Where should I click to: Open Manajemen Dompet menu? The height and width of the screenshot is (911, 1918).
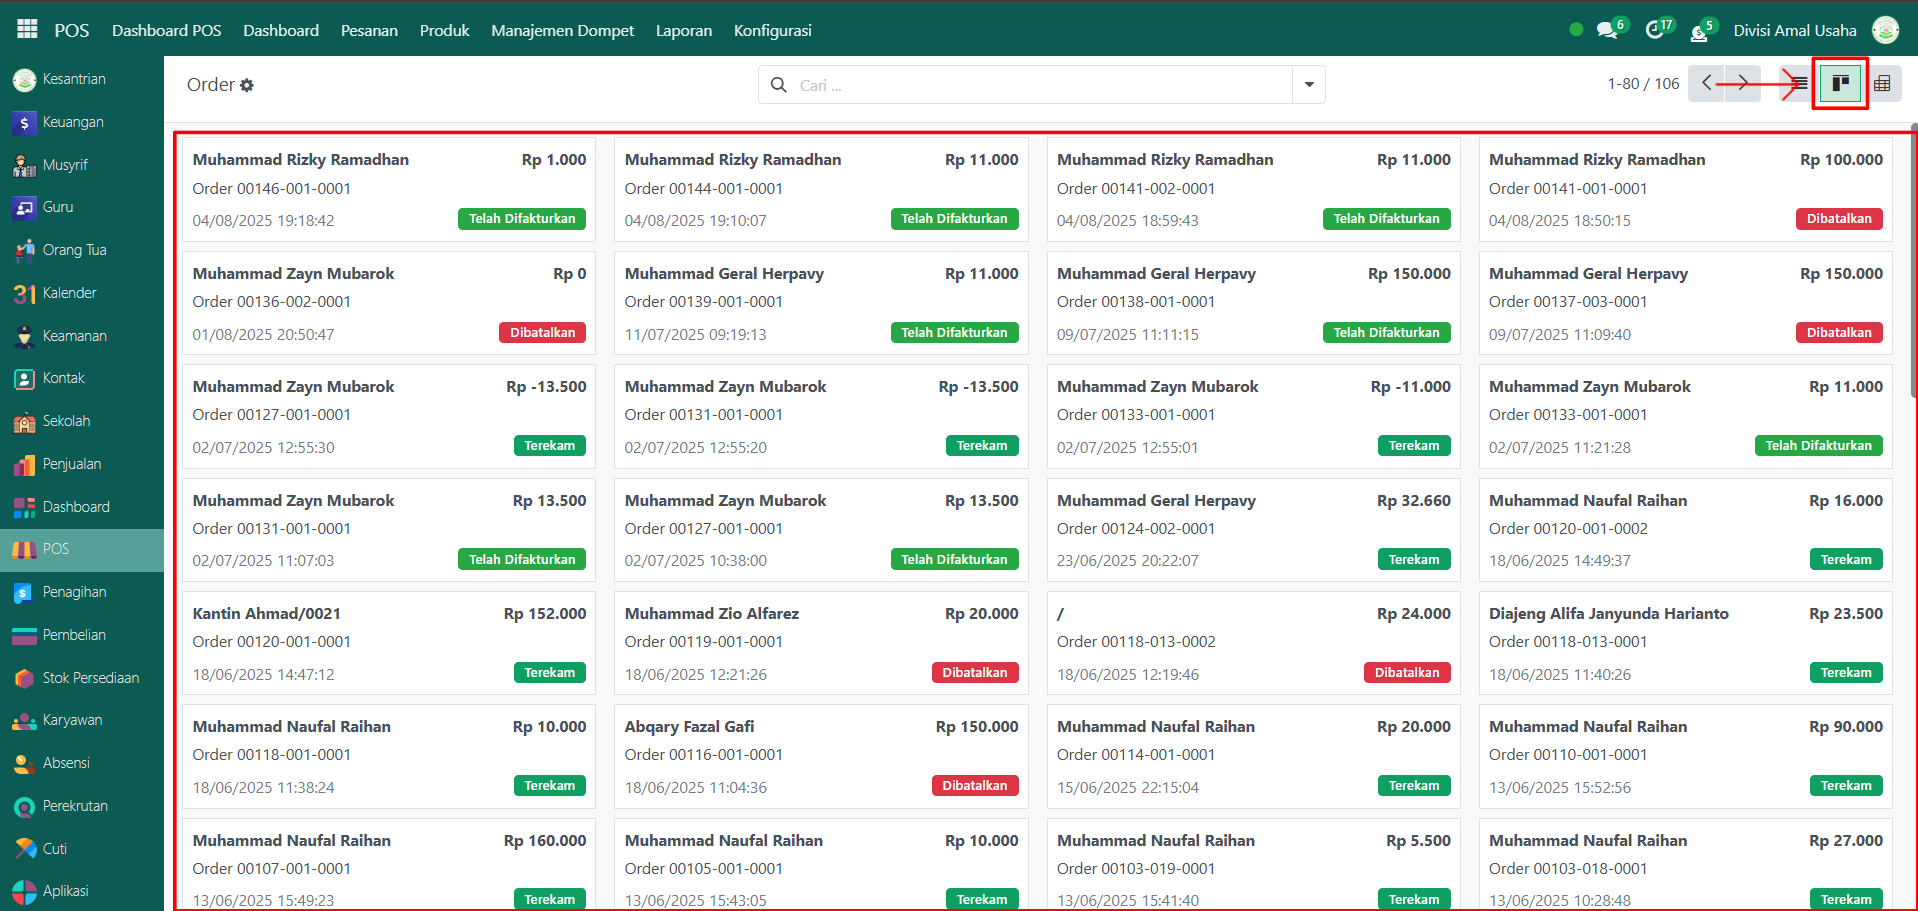(x=562, y=31)
